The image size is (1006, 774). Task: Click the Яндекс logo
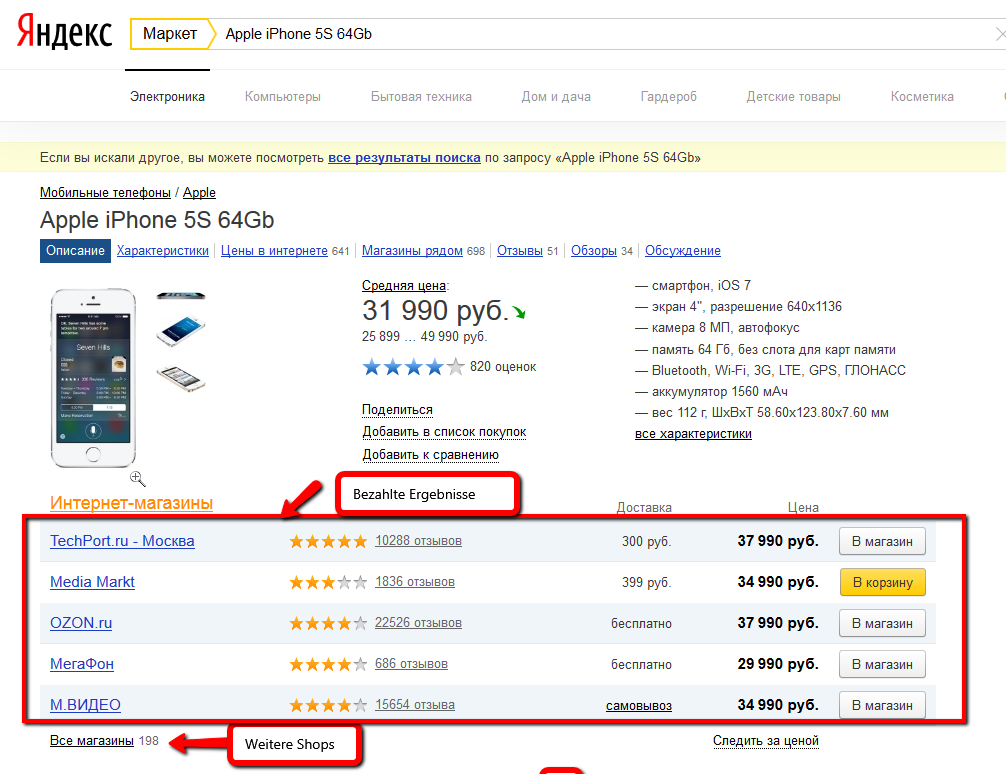64,32
